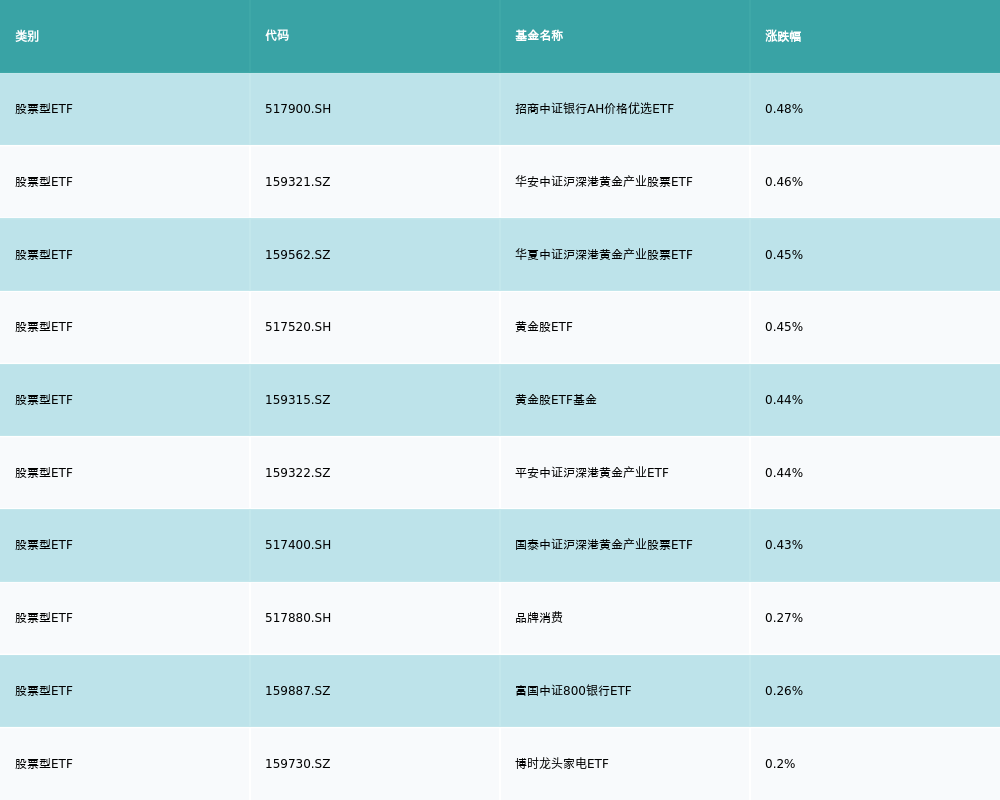Click fund name 招商中证银行AH价格优选ETF
The height and width of the screenshot is (800, 1000).
[594, 108]
